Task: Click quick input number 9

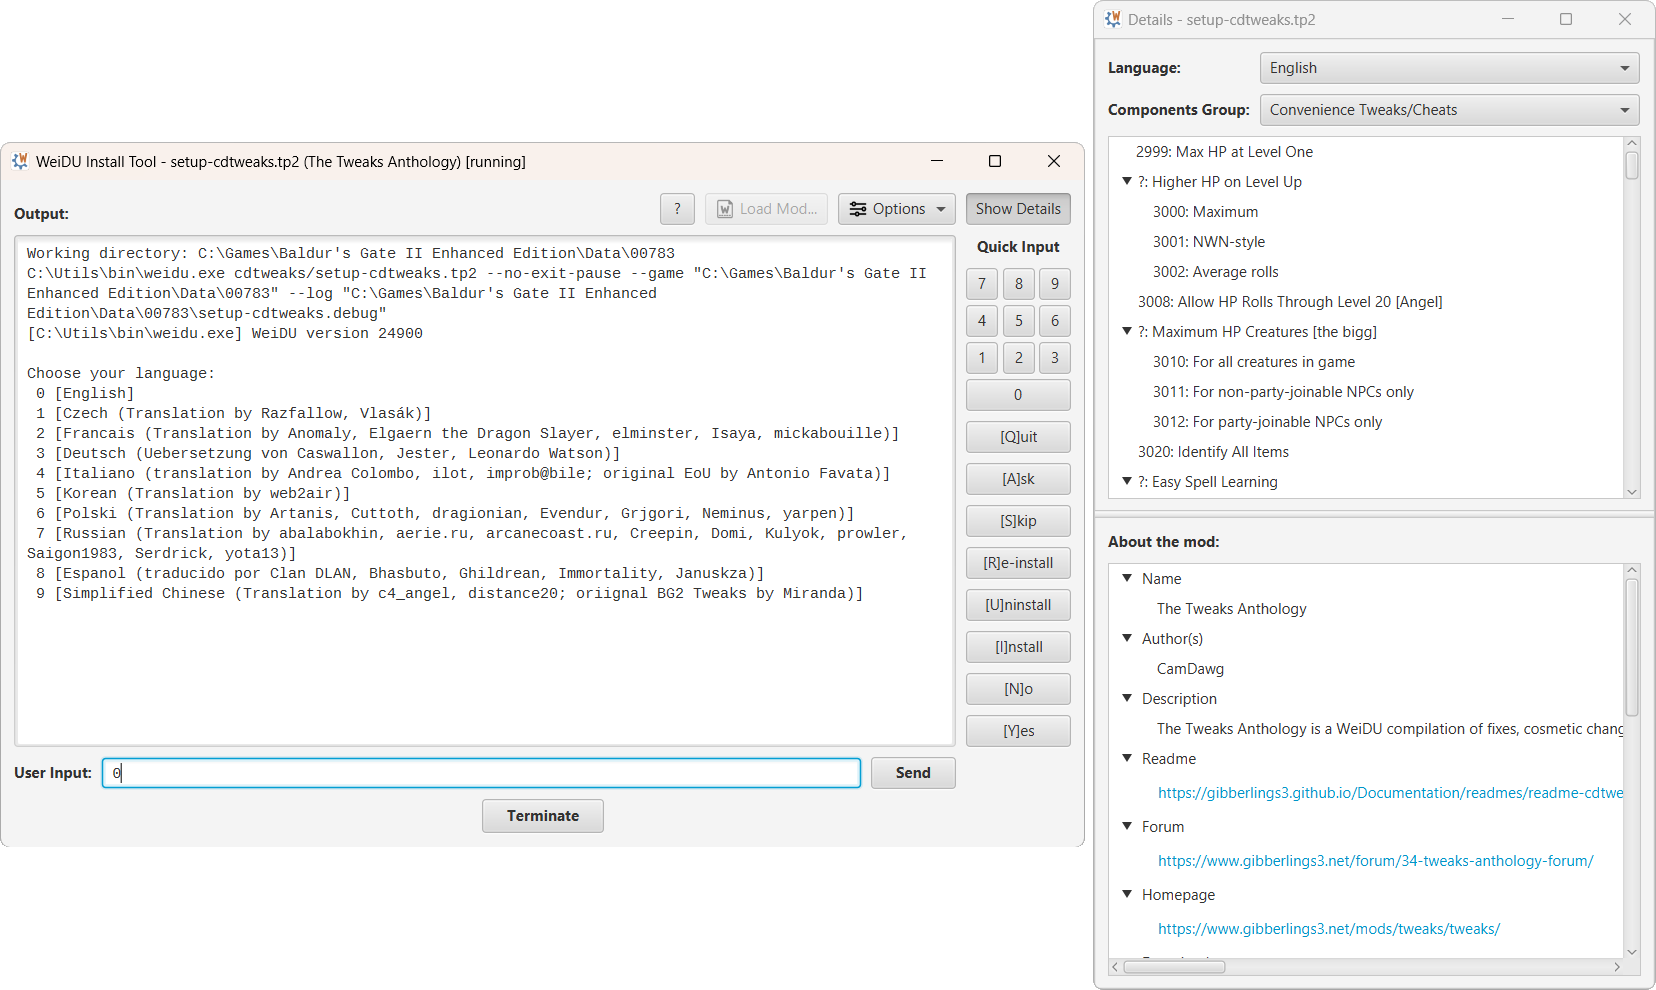Action: 1055,284
